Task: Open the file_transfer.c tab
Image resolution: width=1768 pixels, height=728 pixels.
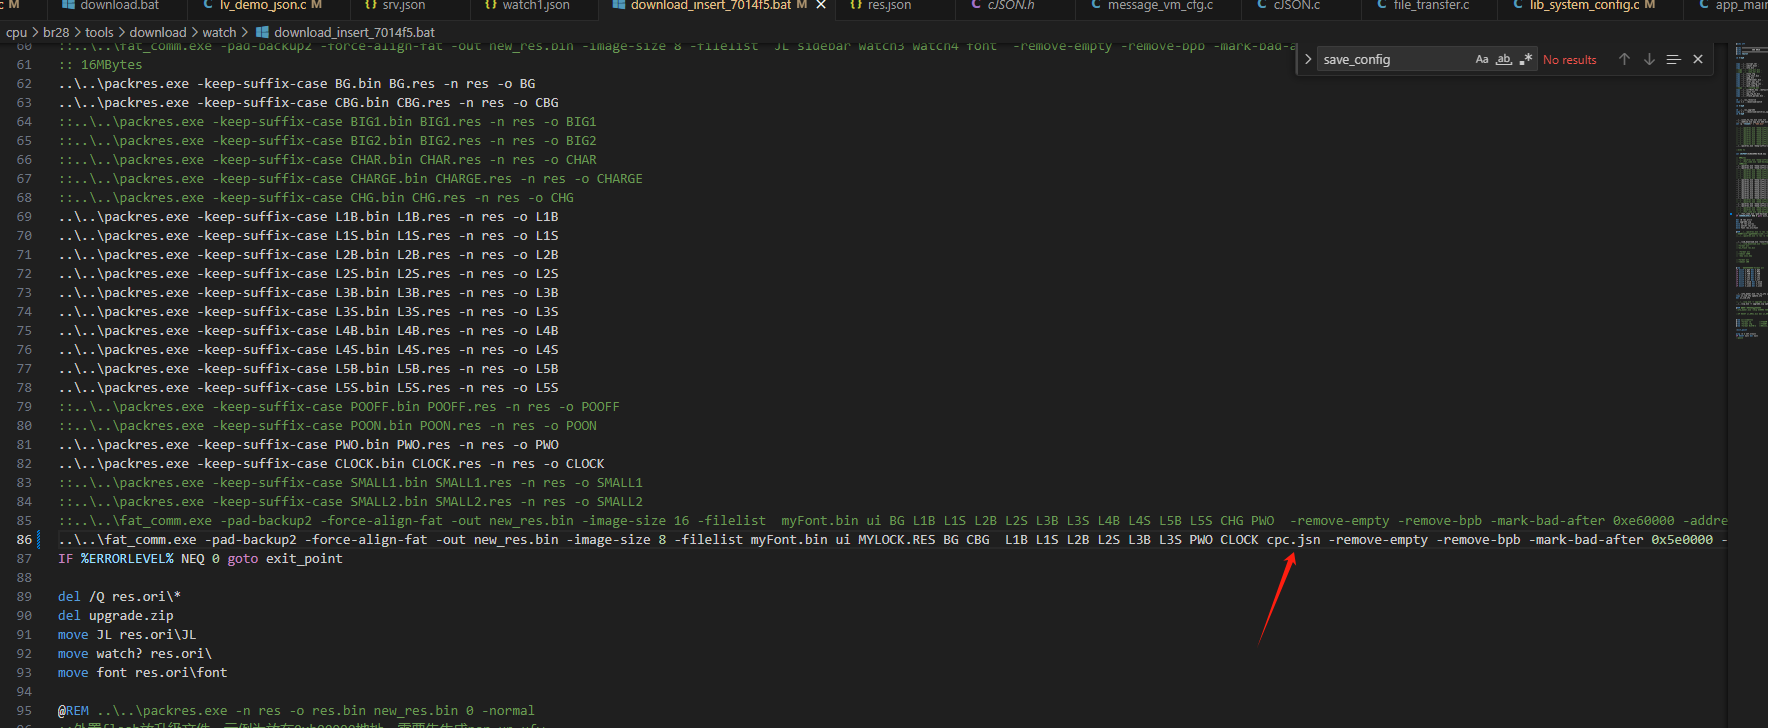Action: pyautogui.click(x=1431, y=6)
